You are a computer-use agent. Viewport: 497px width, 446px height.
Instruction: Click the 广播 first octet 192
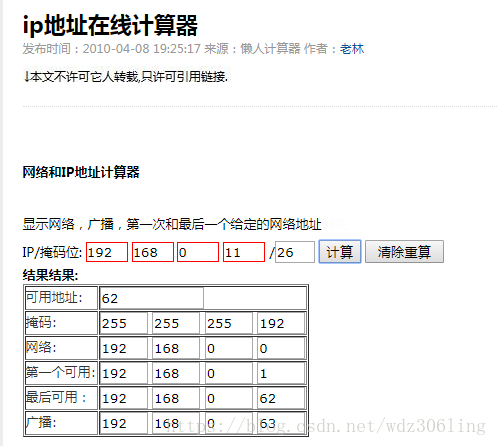coord(124,423)
